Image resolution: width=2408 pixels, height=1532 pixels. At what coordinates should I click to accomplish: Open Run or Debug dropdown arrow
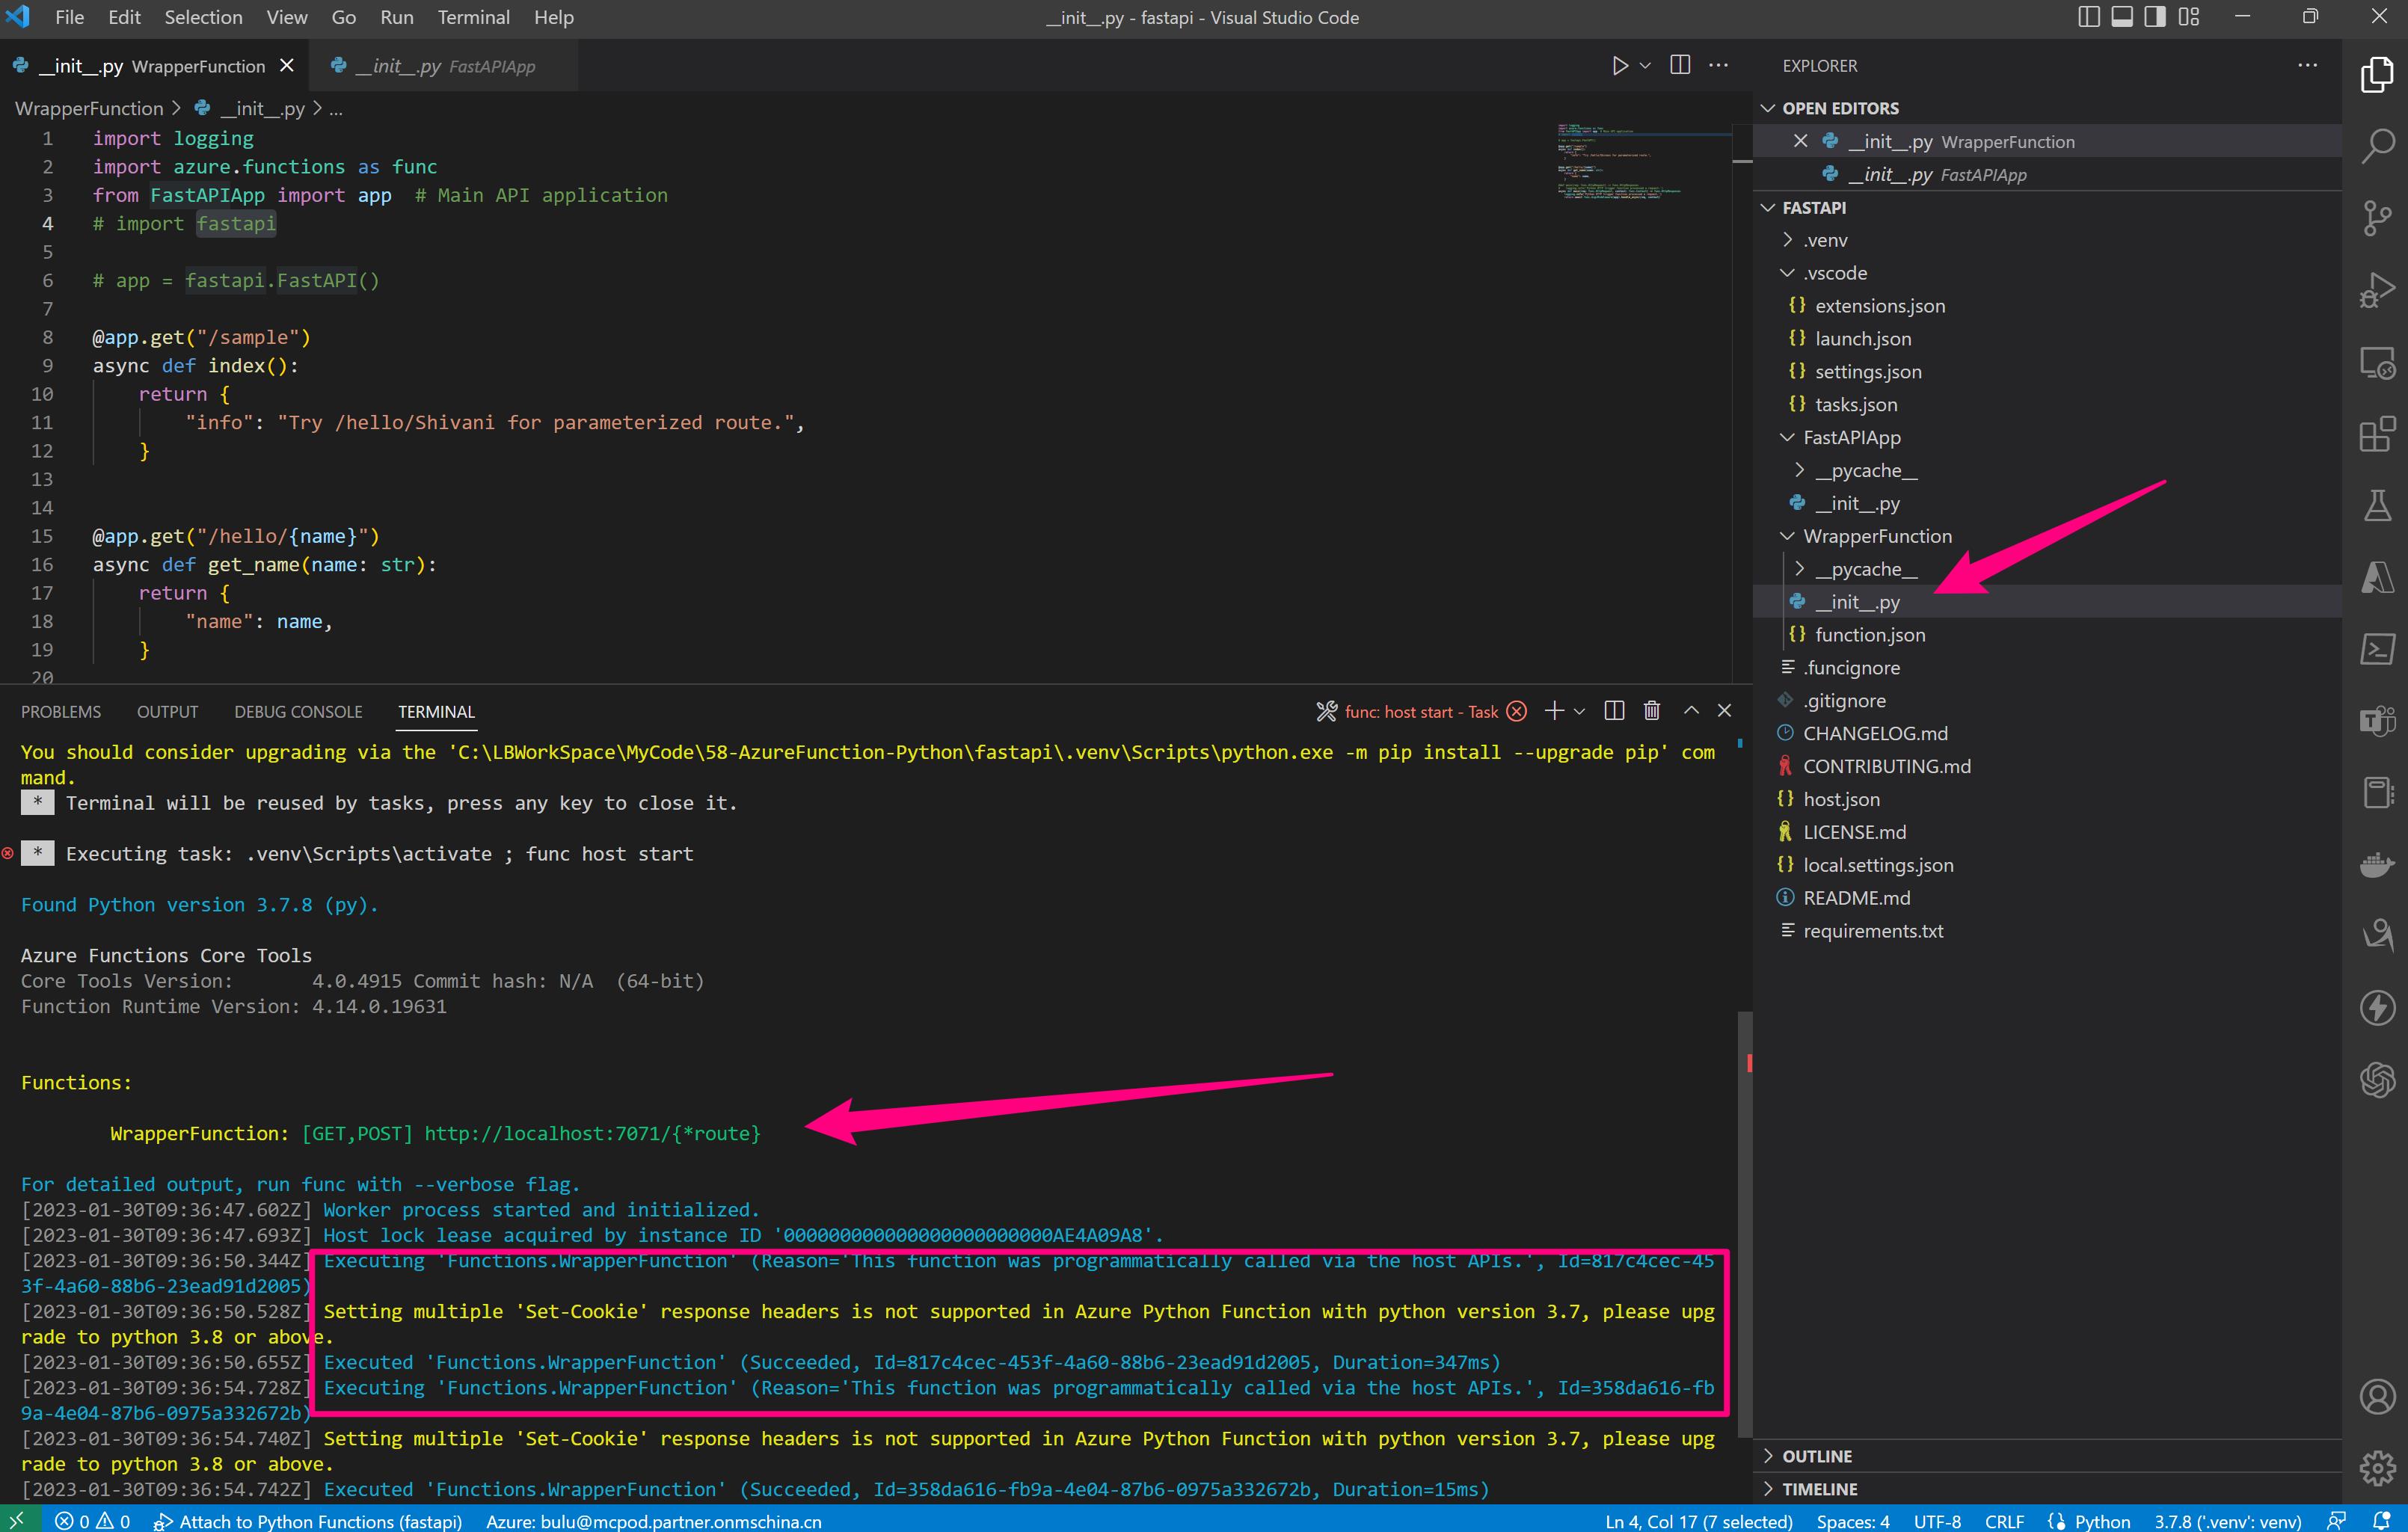click(1645, 66)
